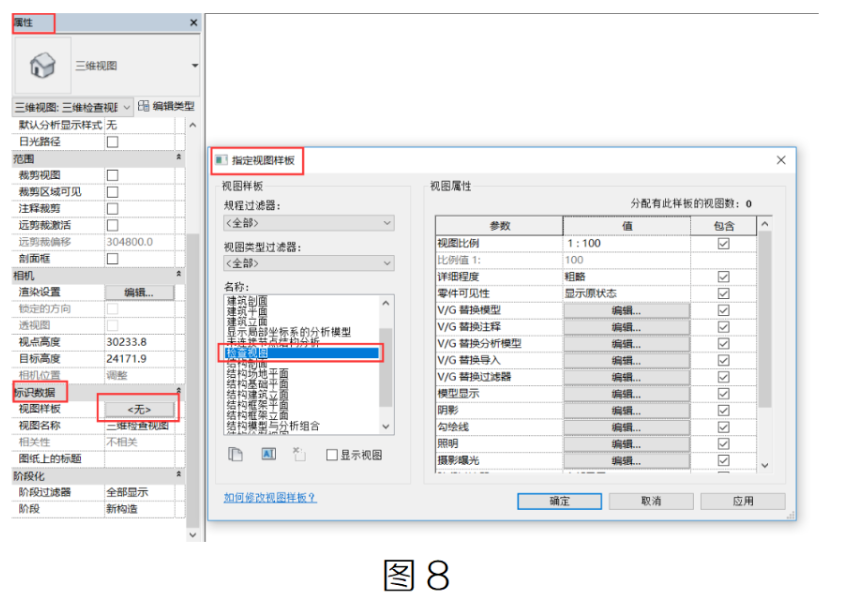The image size is (854, 595).
Task: Select 结构基础平面 in the template list
Action: coord(258,384)
